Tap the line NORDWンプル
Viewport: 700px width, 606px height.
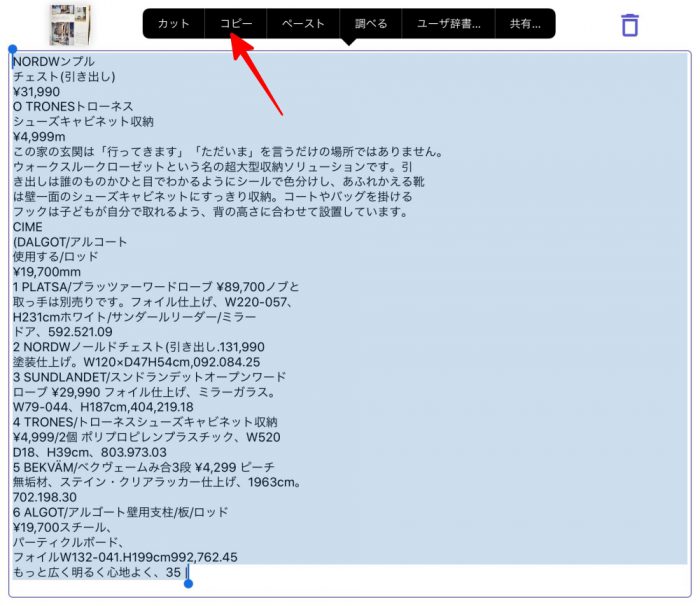[54, 62]
